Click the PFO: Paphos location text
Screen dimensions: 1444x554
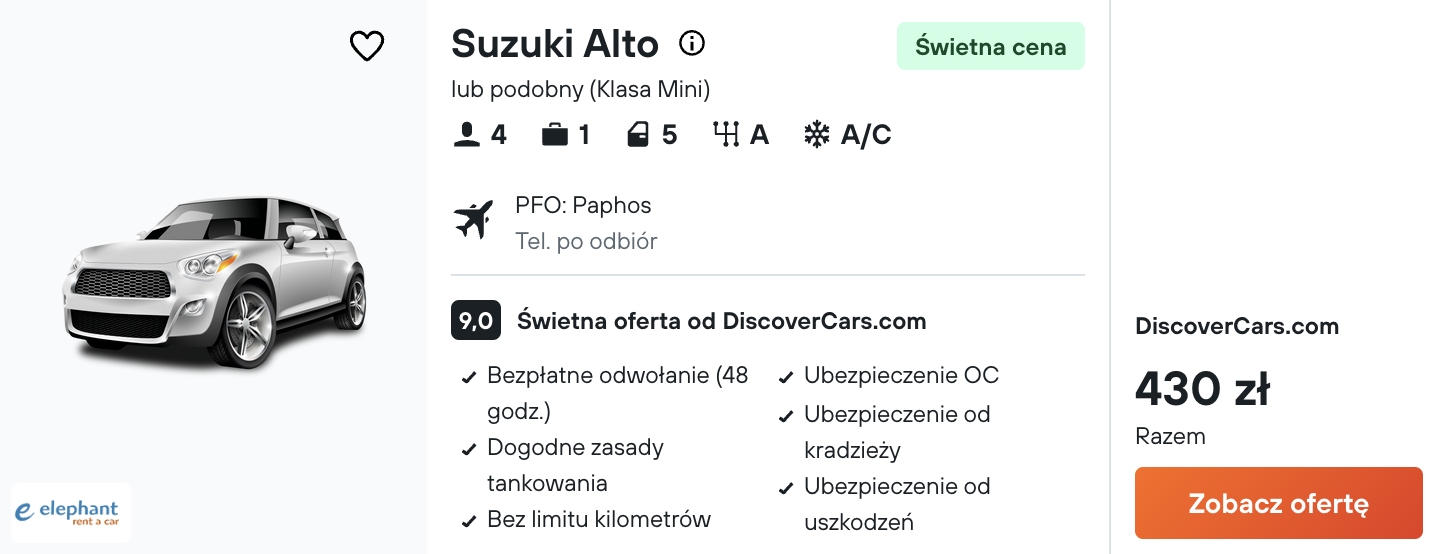pos(583,205)
